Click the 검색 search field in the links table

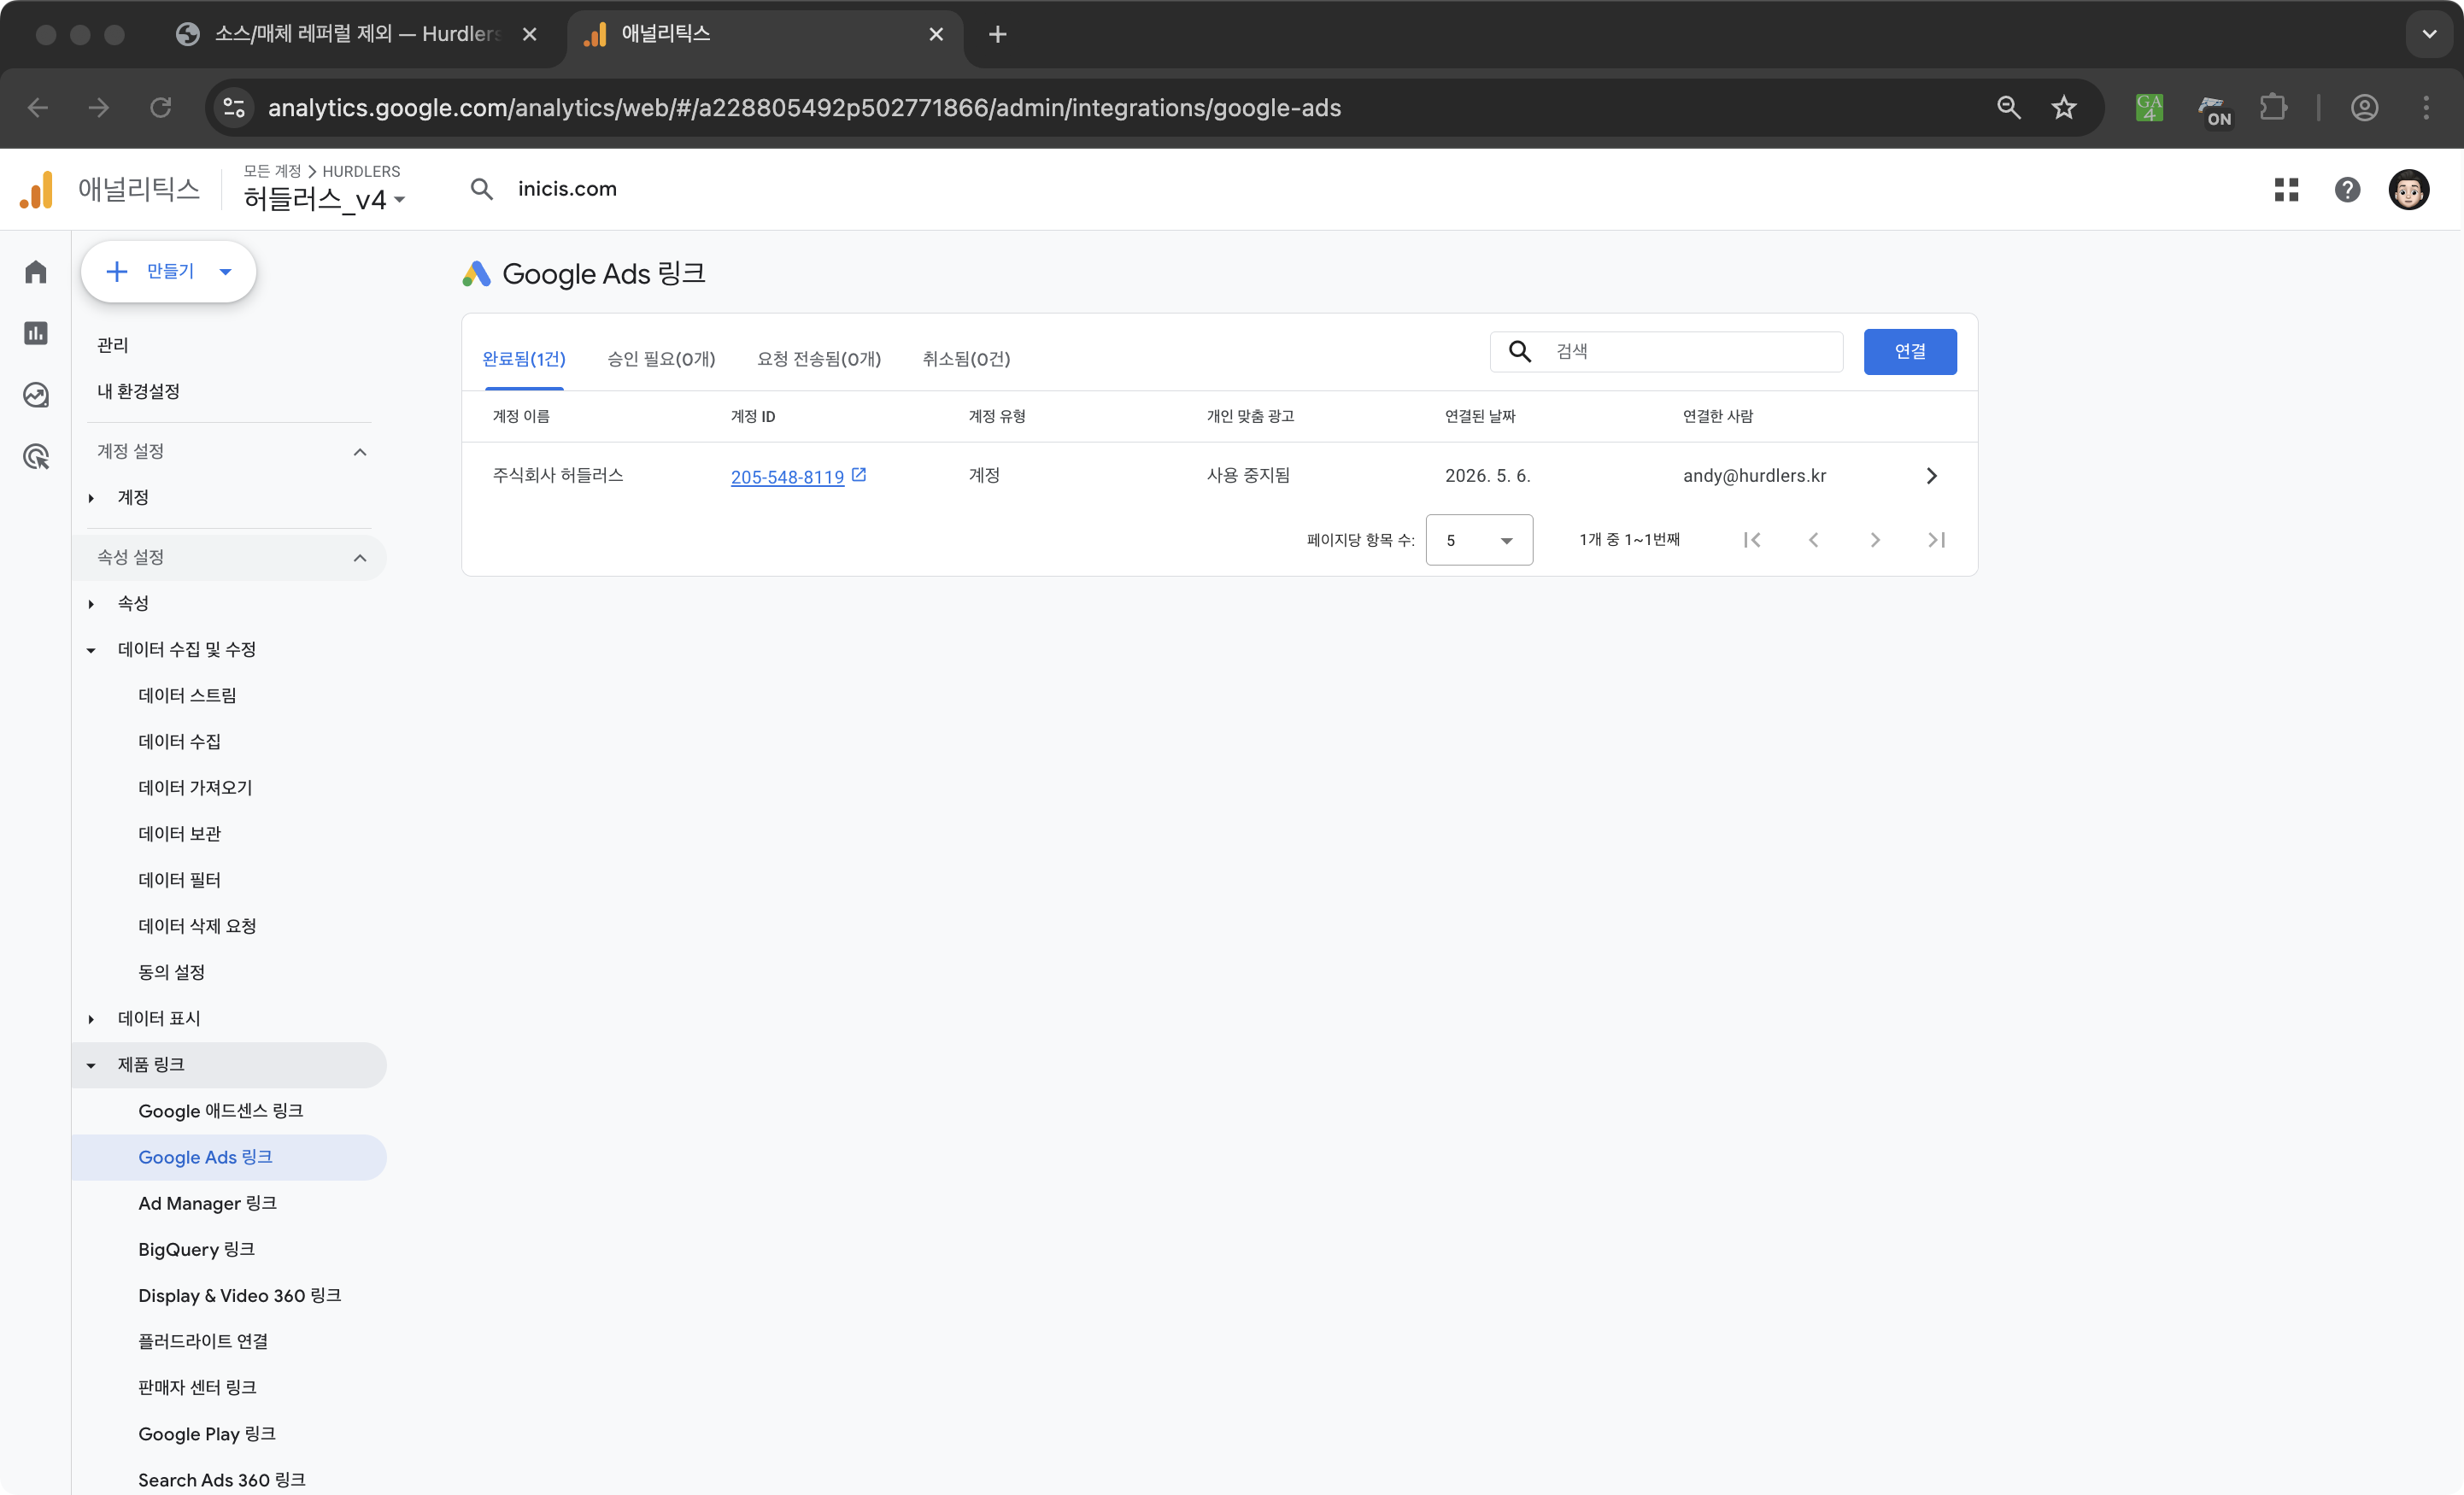1667,351
